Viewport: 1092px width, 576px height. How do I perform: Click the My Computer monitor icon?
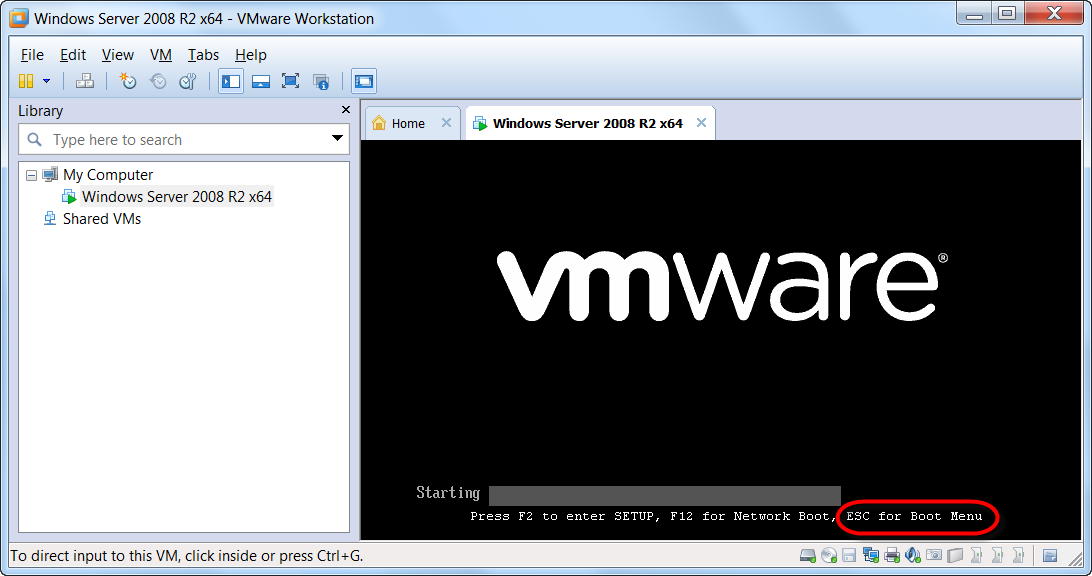point(50,175)
